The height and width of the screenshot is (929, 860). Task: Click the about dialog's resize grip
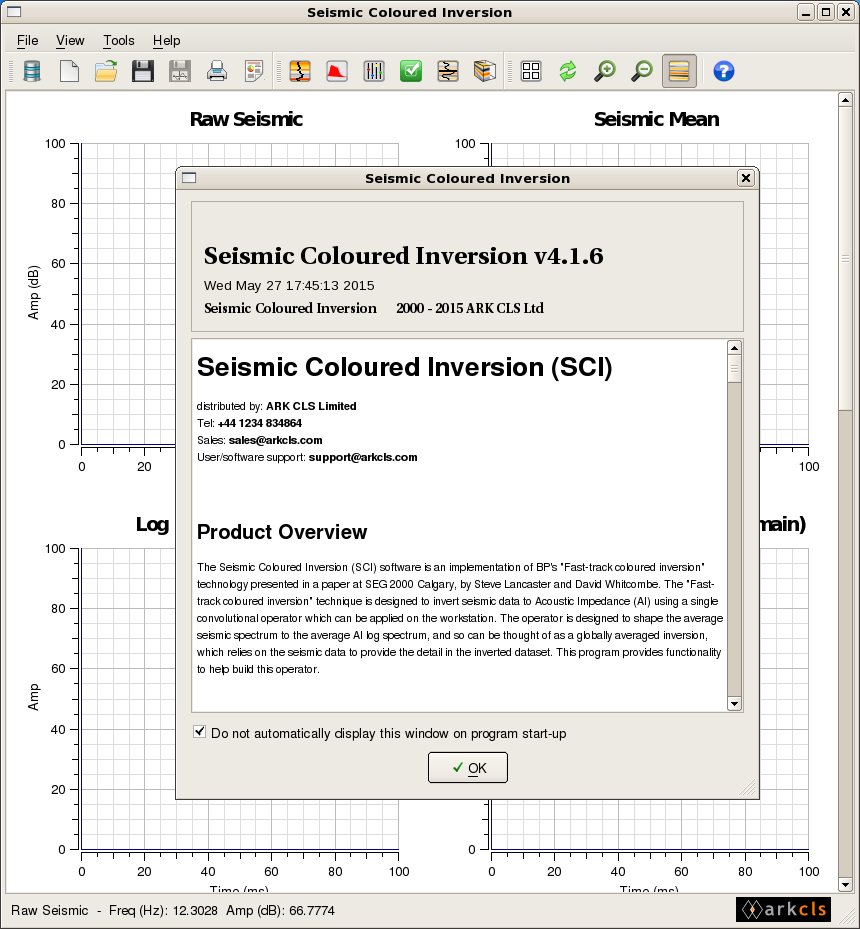click(747, 787)
